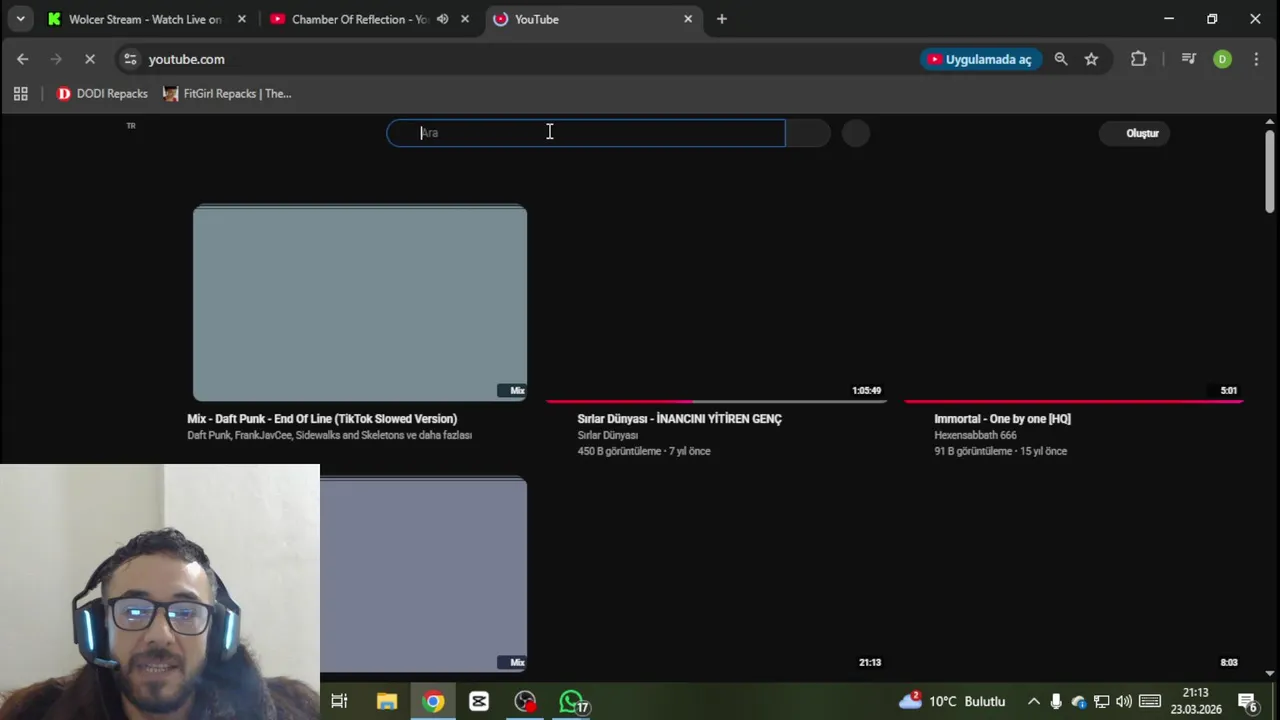1280x720 pixels.
Task: Close the Wolcer Stream tab
Action: (241, 19)
